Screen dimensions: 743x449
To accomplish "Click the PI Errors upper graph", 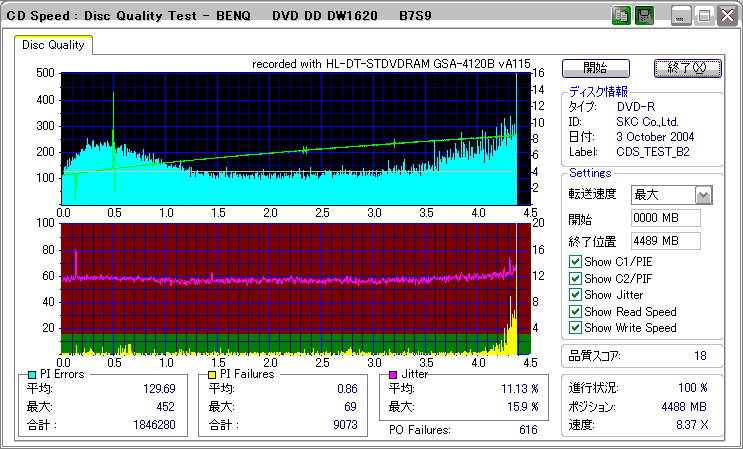I will click(295, 138).
